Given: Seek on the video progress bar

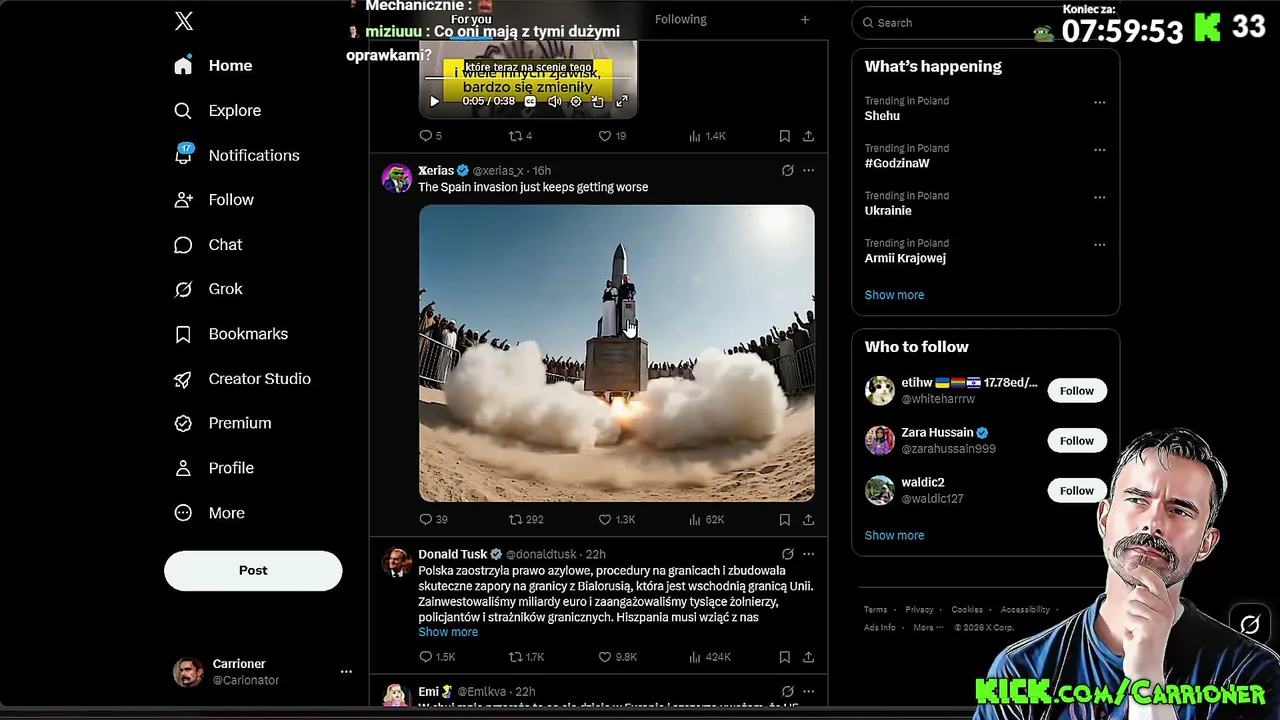Looking at the screenshot, I should (x=528, y=78).
